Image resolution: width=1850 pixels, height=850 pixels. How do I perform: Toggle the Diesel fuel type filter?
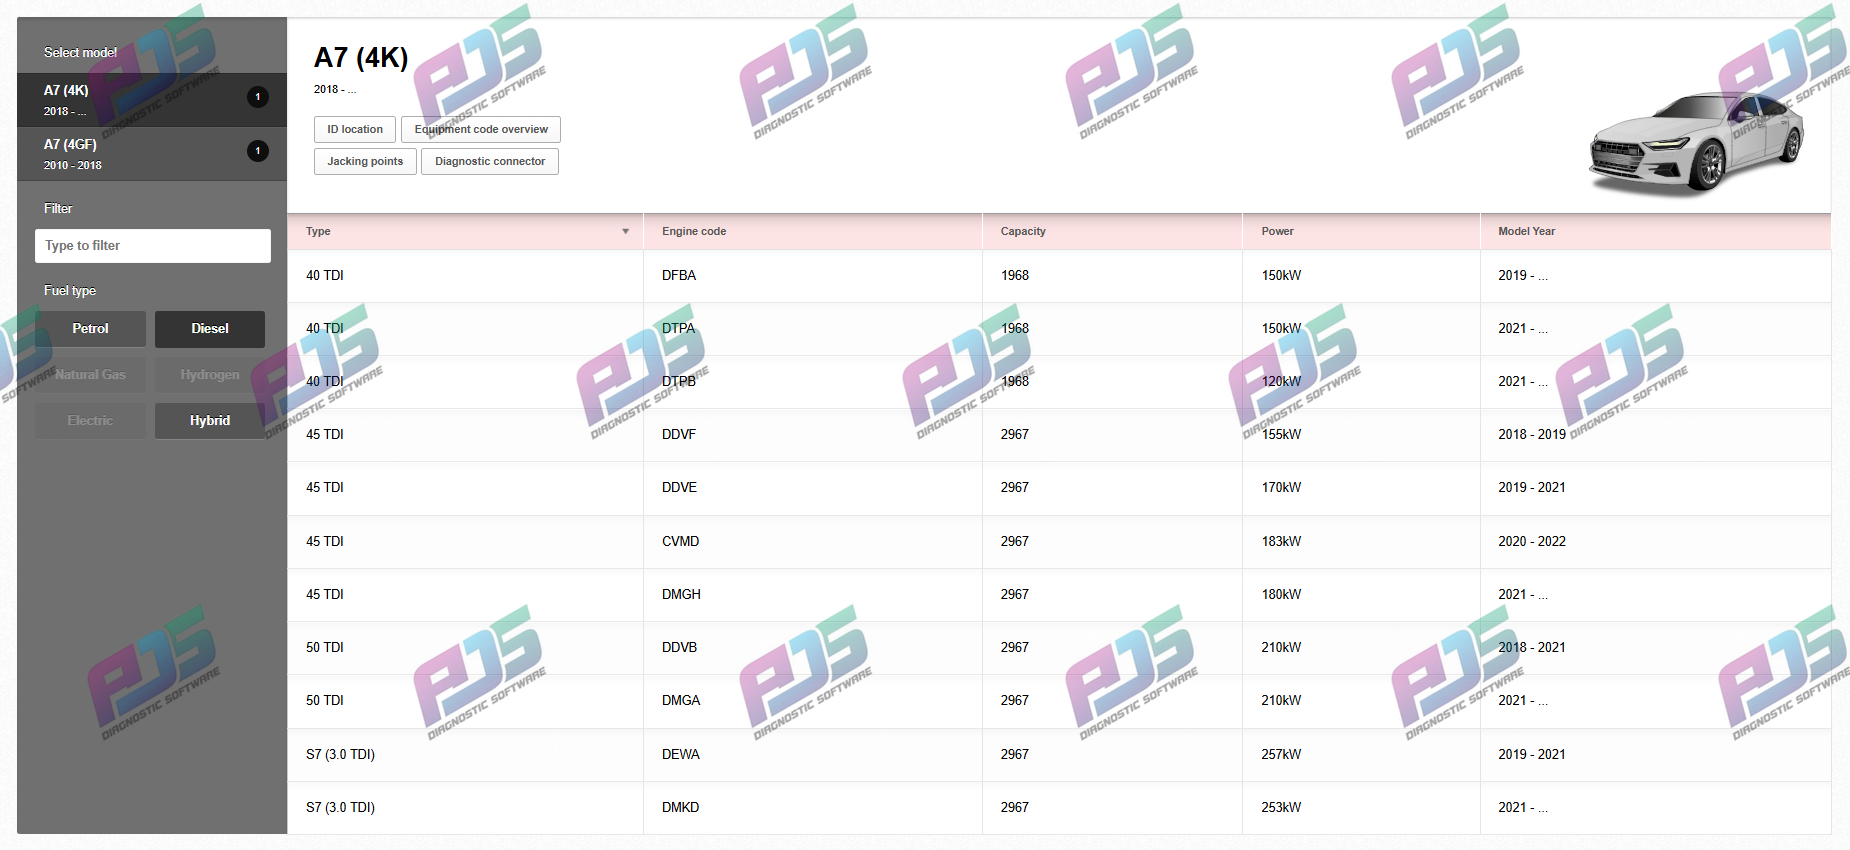pyautogui.click(x=210, y=329)
